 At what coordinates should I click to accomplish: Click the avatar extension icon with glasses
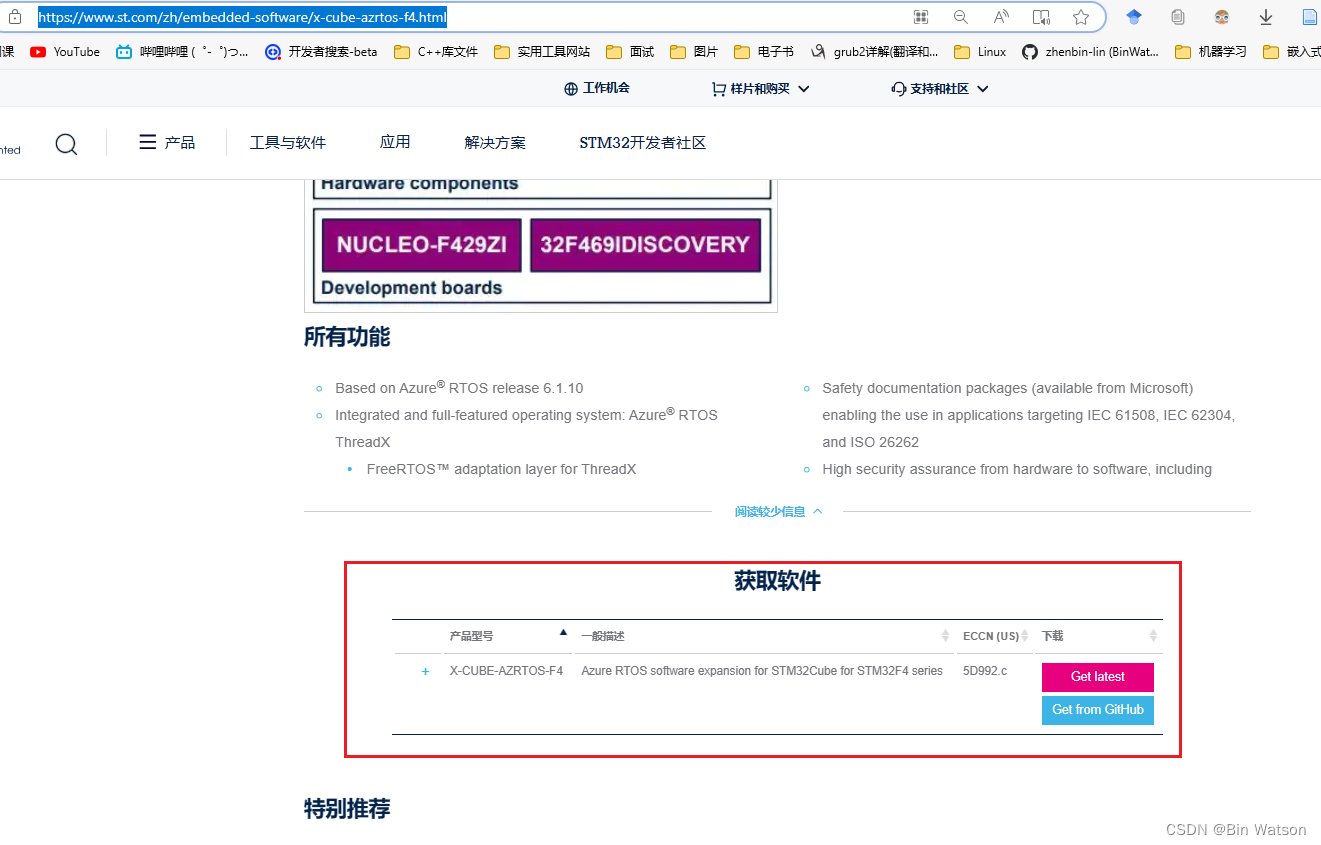pos(1222,17)
